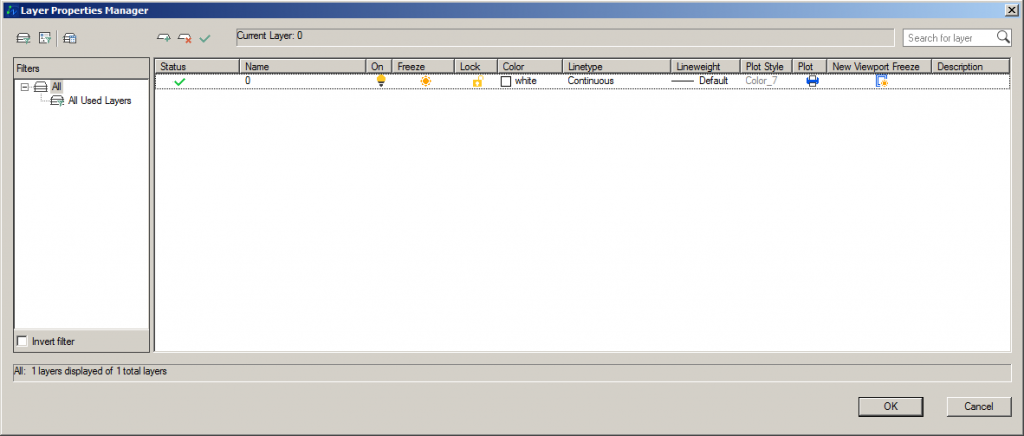Delete the selected layer using the red X icon
The image size is (1024, 436).
coord(185,39)
